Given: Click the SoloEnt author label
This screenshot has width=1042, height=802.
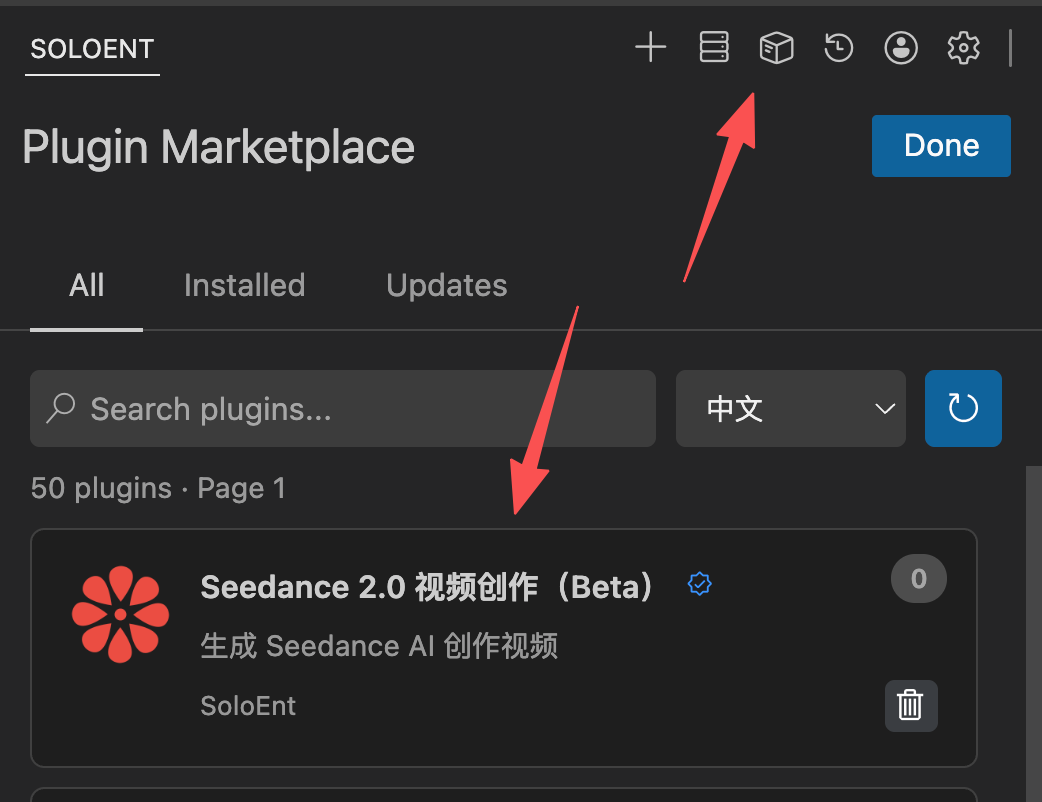Looking at the screenshot, I should 248,706.
